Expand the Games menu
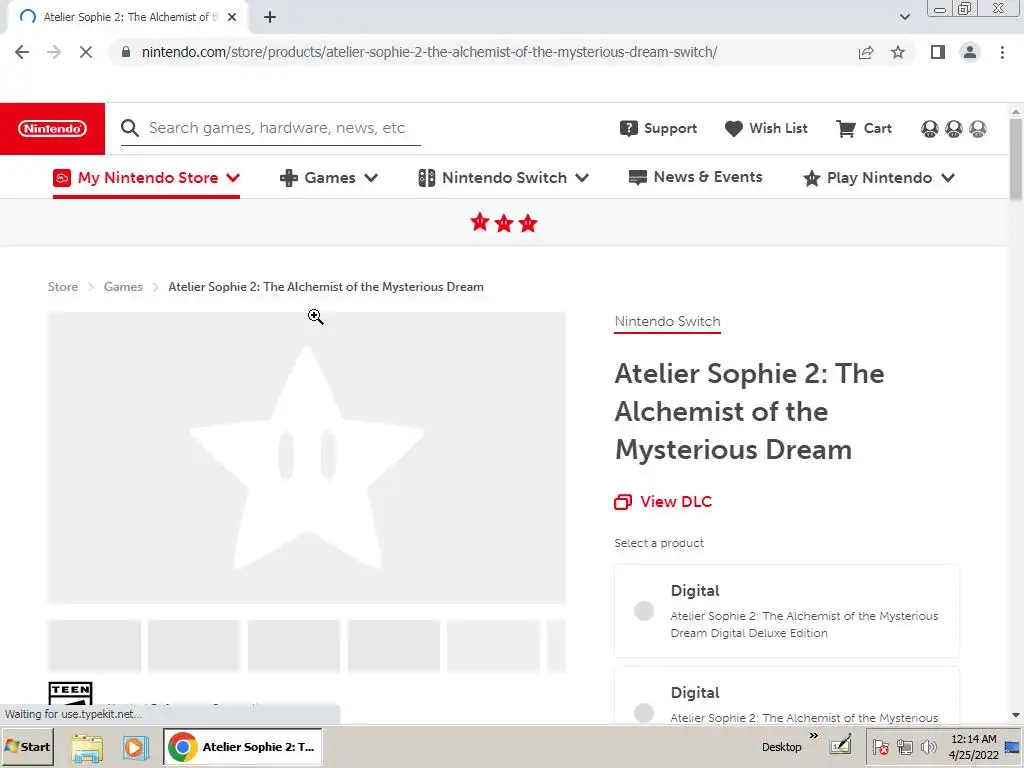The image size is (1024, 768). coord(328,178)
